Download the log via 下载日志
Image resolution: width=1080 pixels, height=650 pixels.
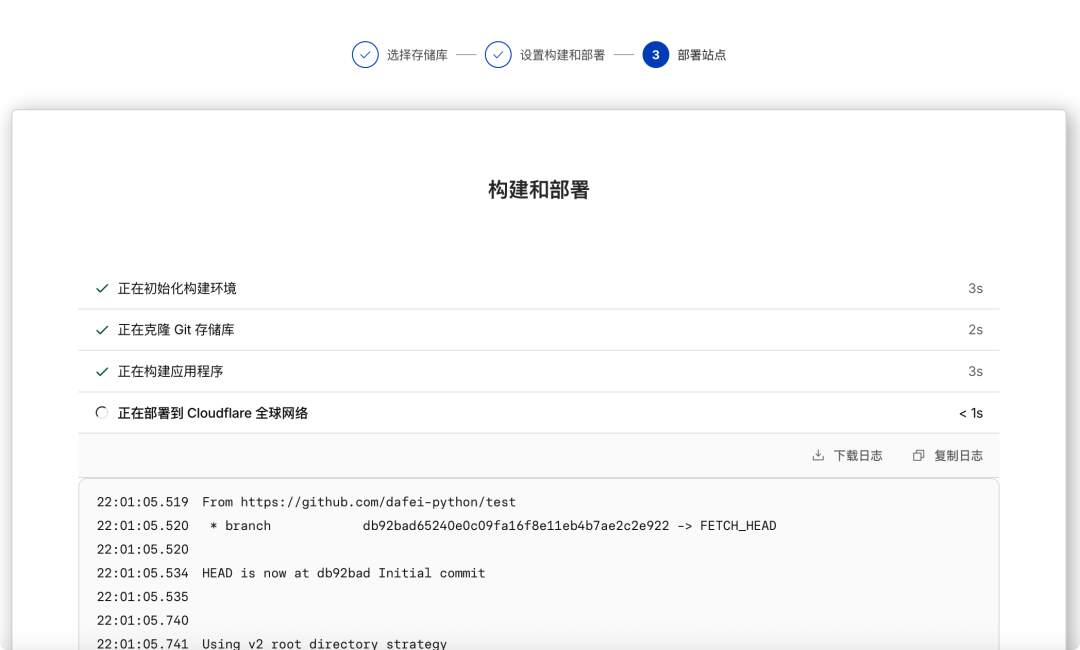click(848, 455)
